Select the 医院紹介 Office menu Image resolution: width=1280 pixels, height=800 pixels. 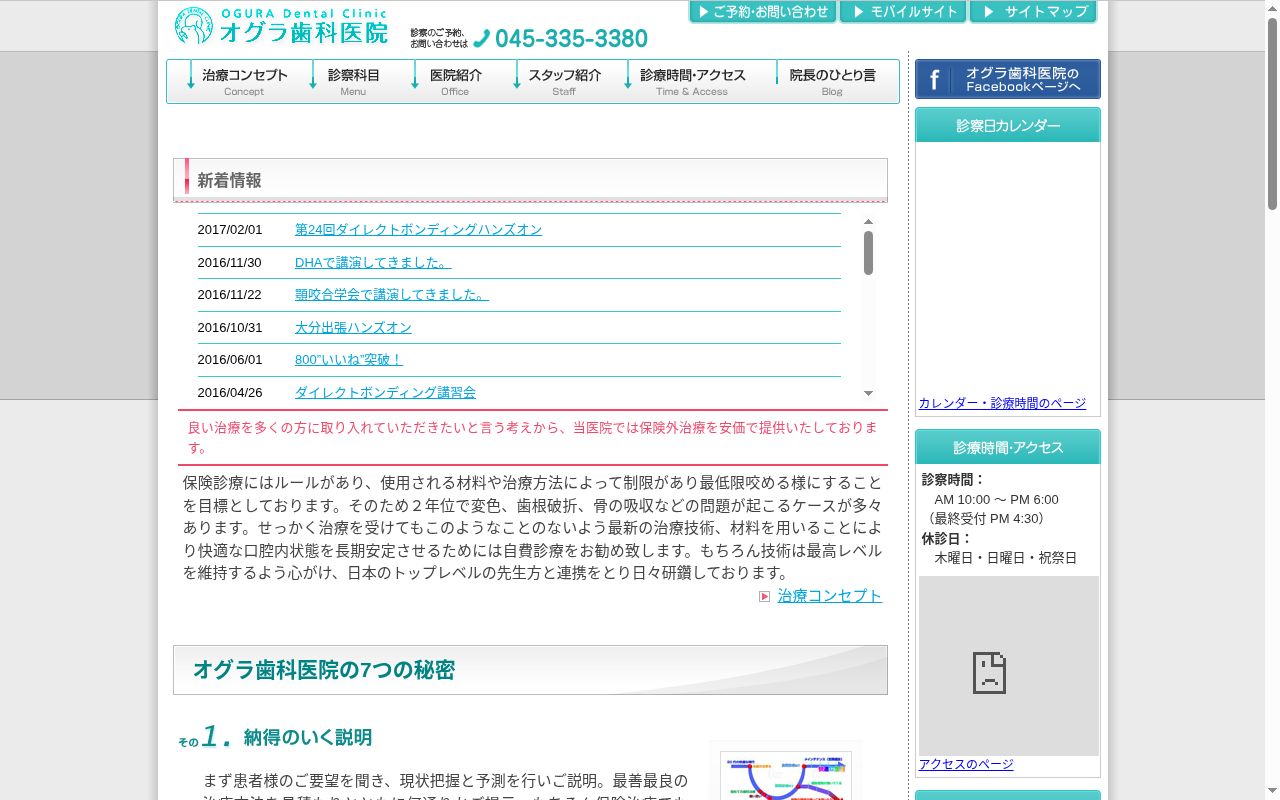coord(455,81)
